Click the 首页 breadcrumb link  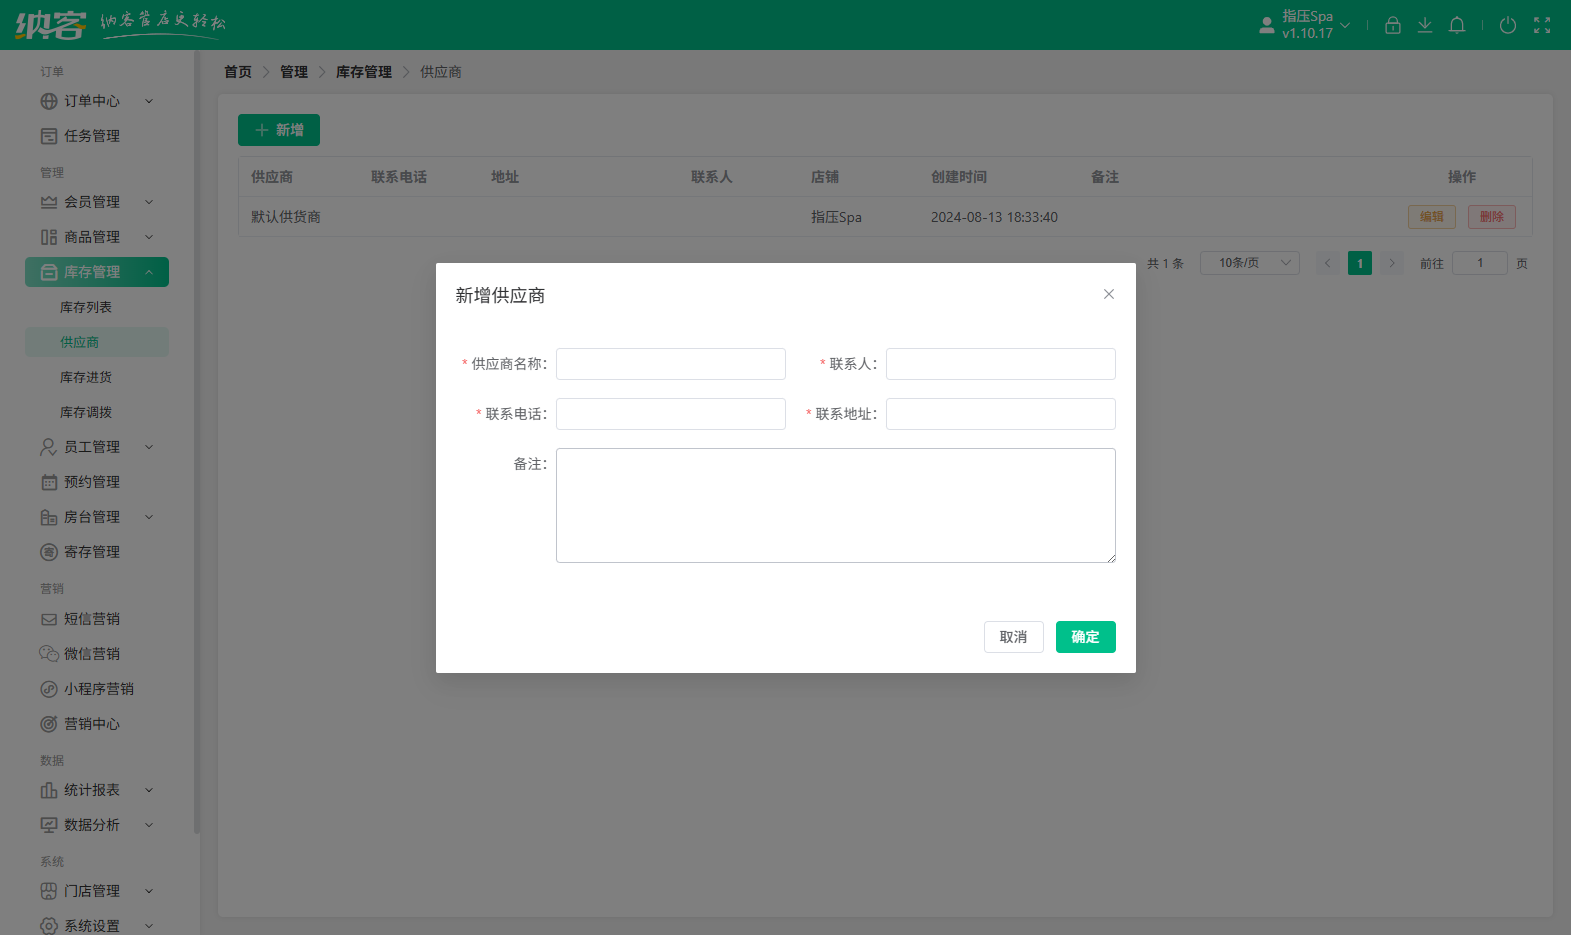(x=238, y=72)
